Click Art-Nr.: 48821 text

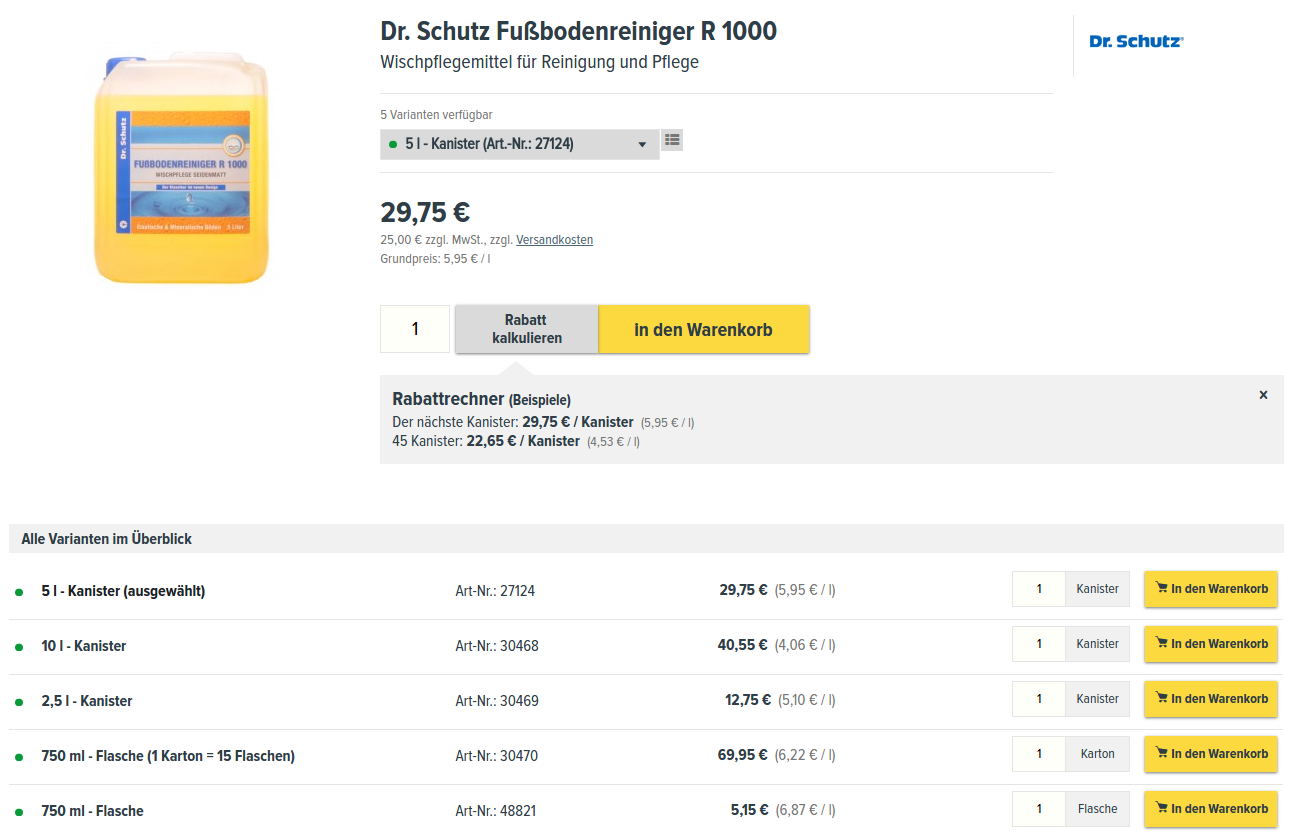click(496, 811)
